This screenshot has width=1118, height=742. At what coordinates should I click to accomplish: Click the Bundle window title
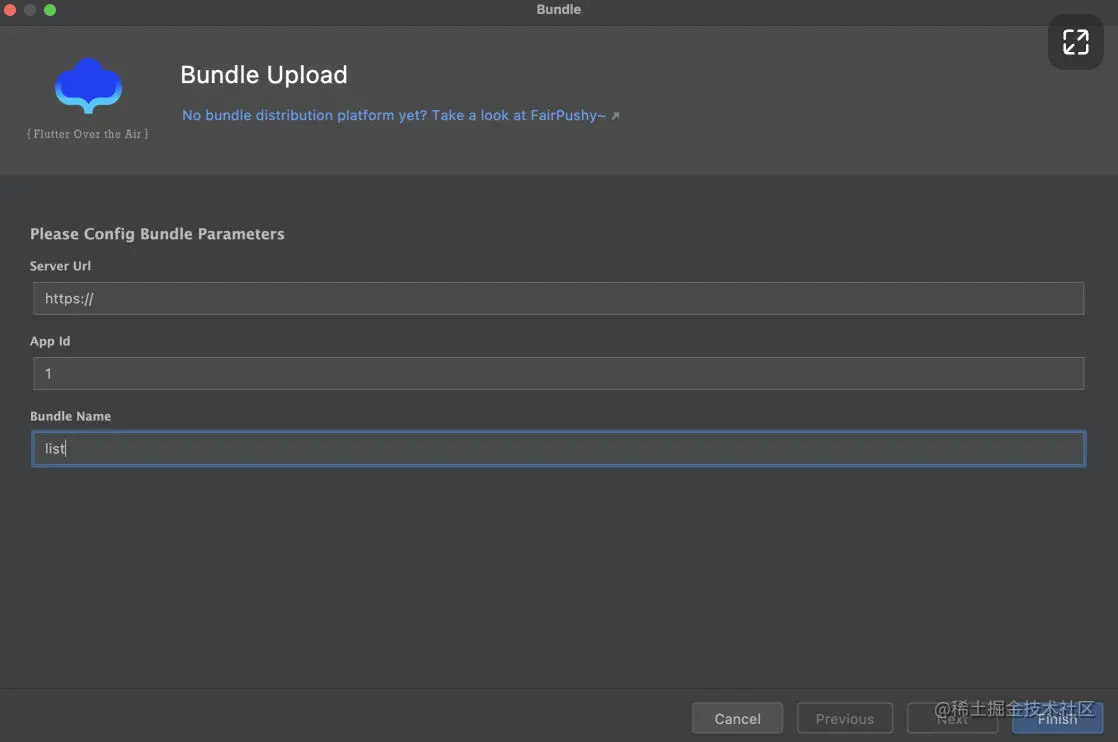tap(558, 9)
